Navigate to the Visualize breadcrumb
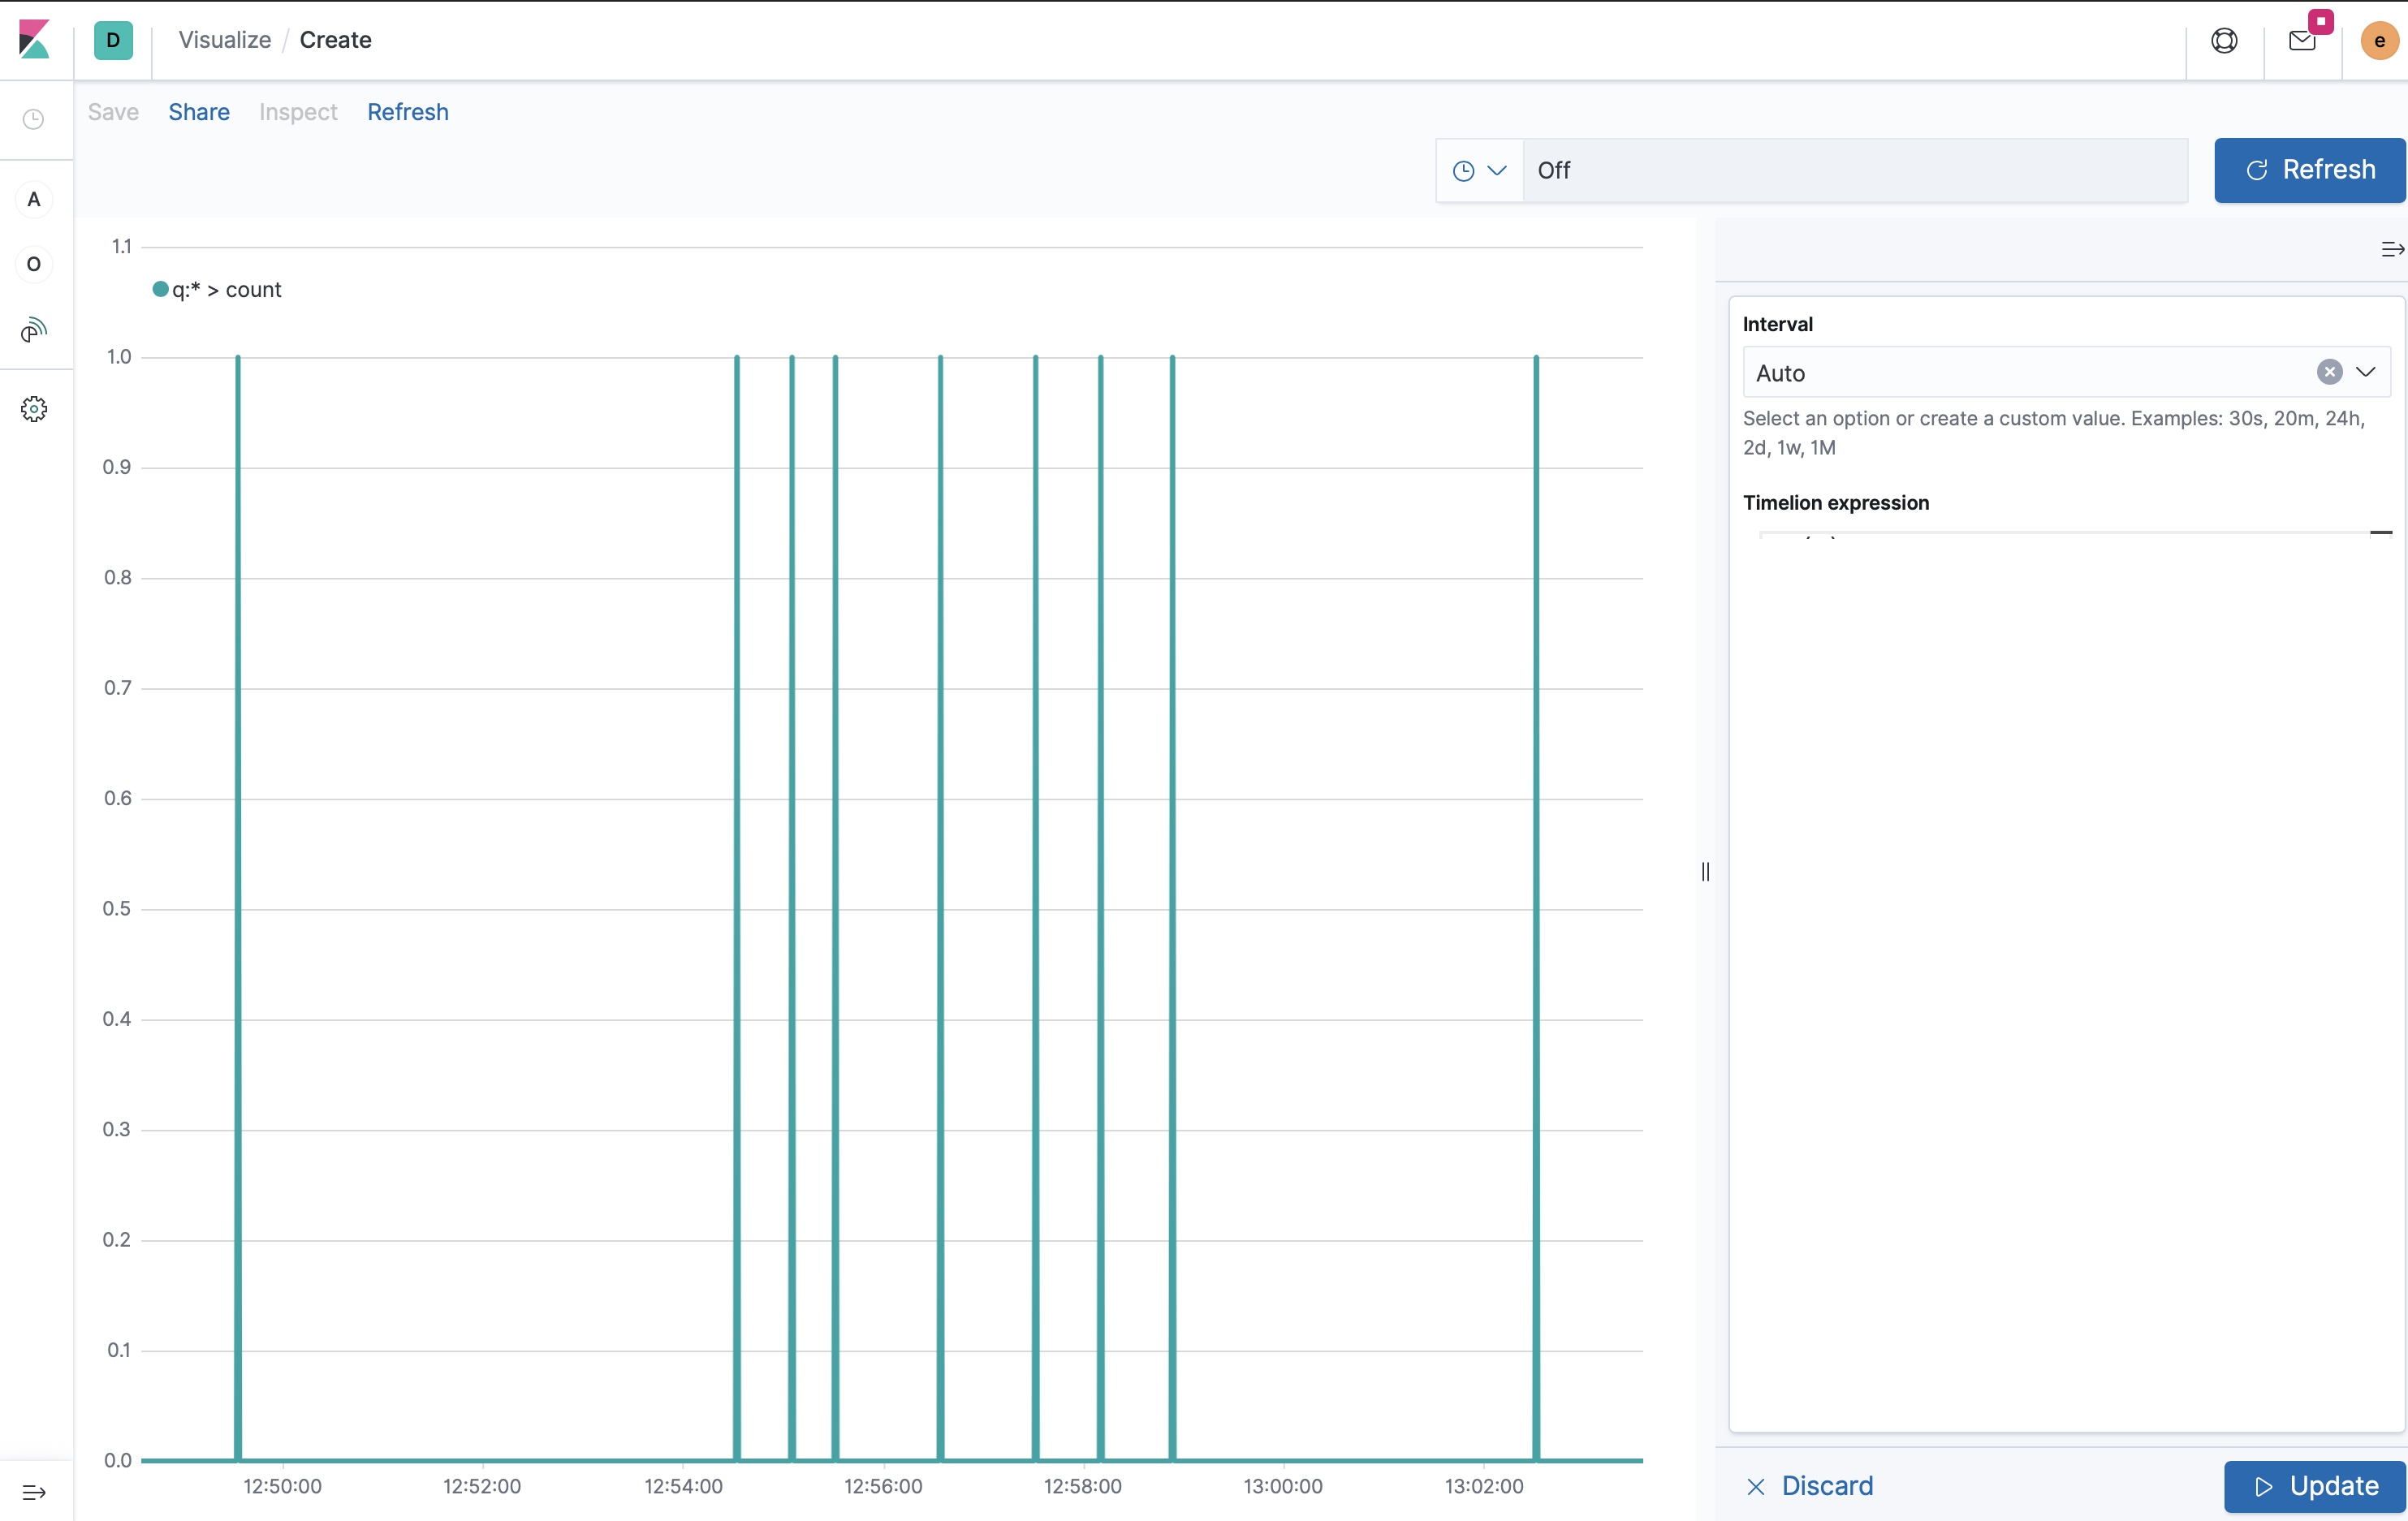Screen dimensions: 2408x1521 click(x=224, y=40)
